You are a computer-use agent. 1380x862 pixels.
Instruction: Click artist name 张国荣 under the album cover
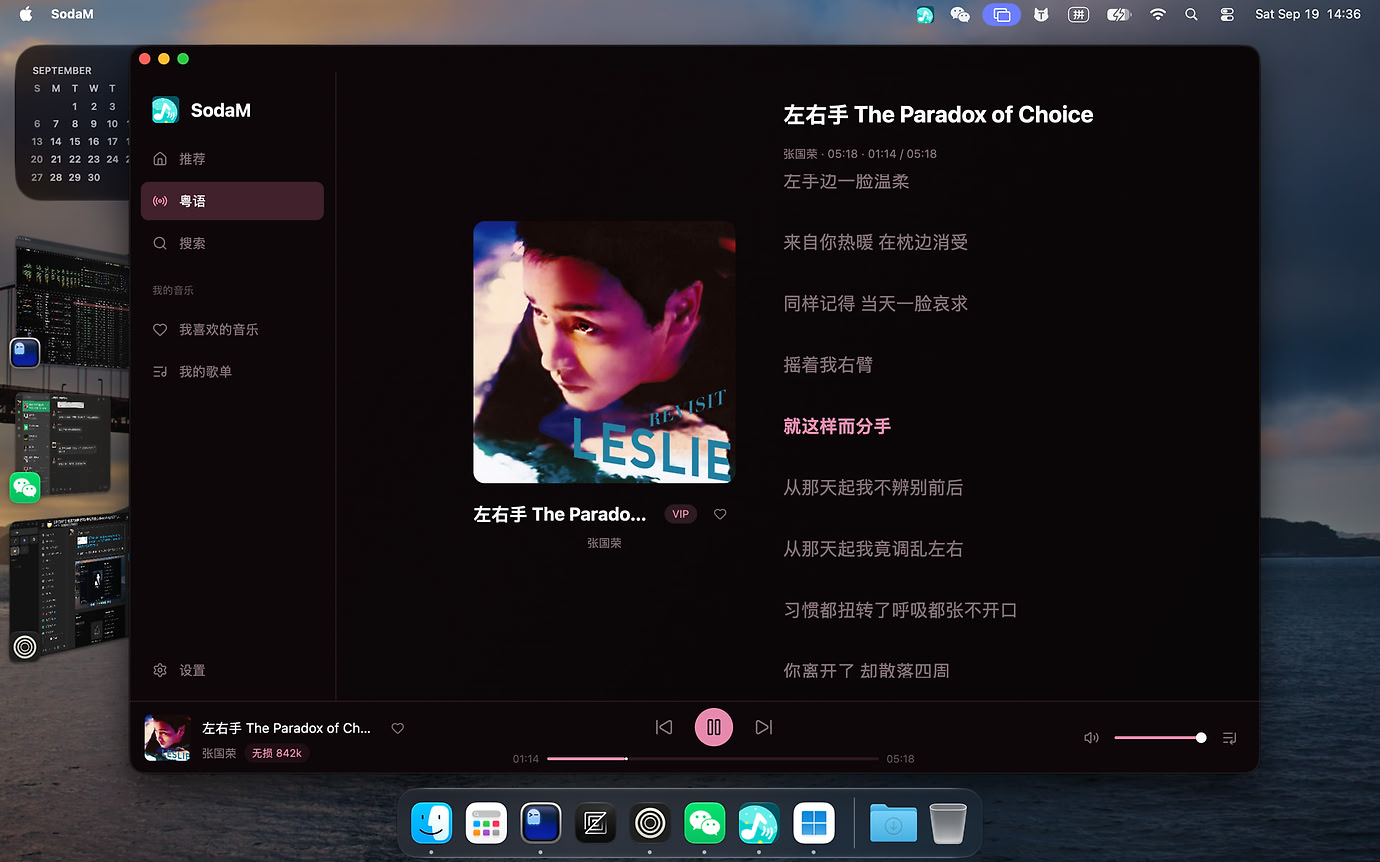(604, 543)
